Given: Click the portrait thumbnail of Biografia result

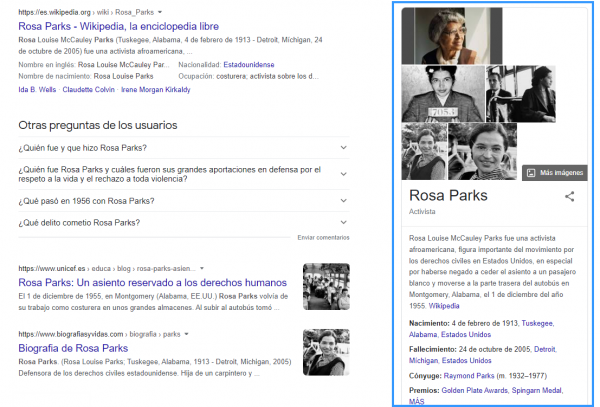Looking at the screenshot, I should (x=326, y=352).
